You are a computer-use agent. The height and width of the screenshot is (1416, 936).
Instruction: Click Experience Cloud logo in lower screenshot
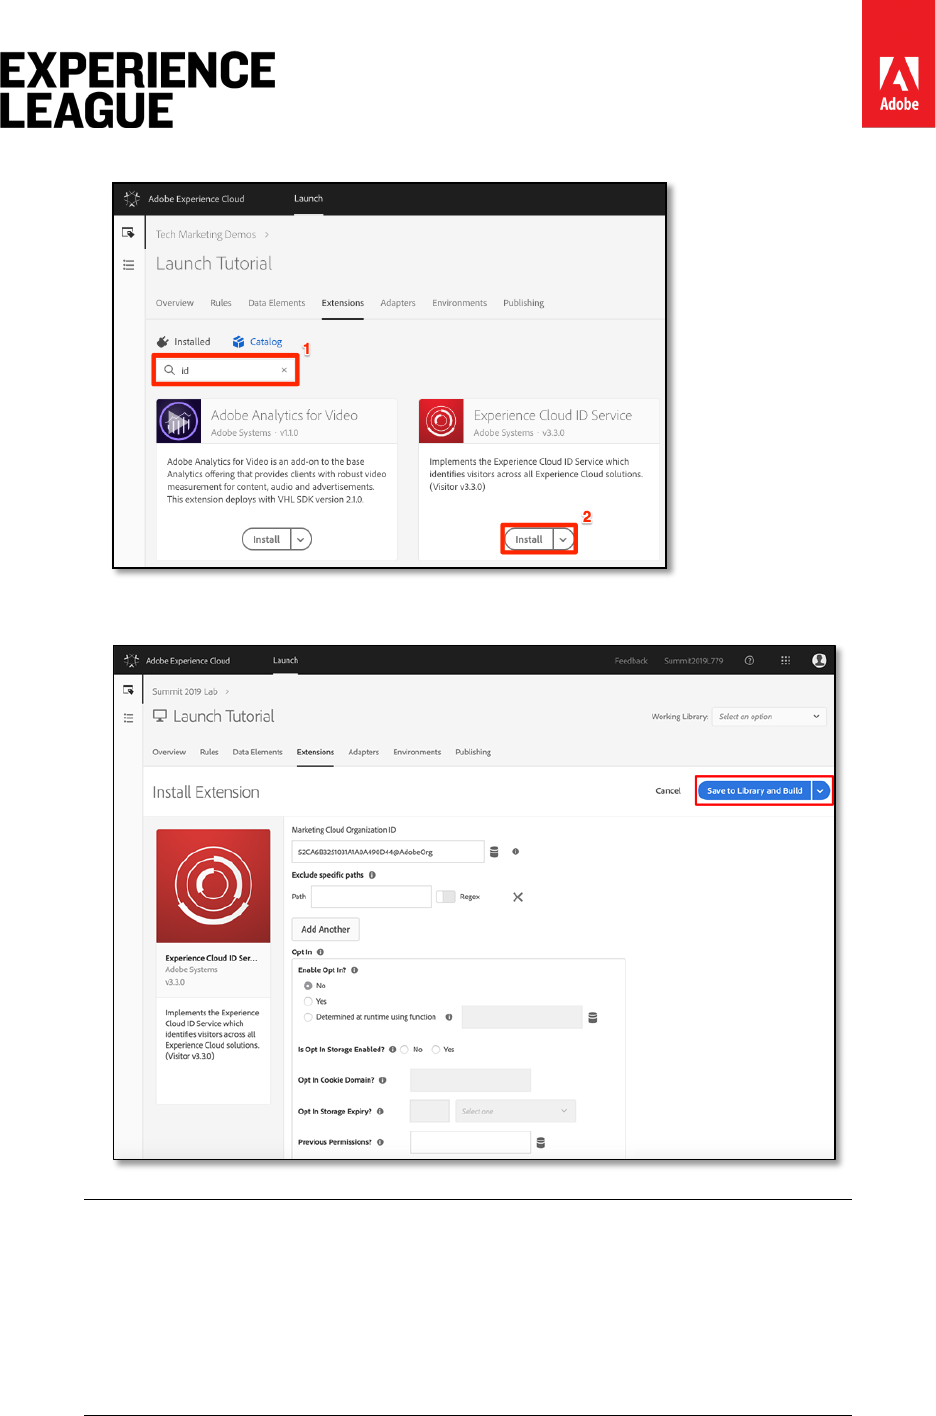[131, 661]
